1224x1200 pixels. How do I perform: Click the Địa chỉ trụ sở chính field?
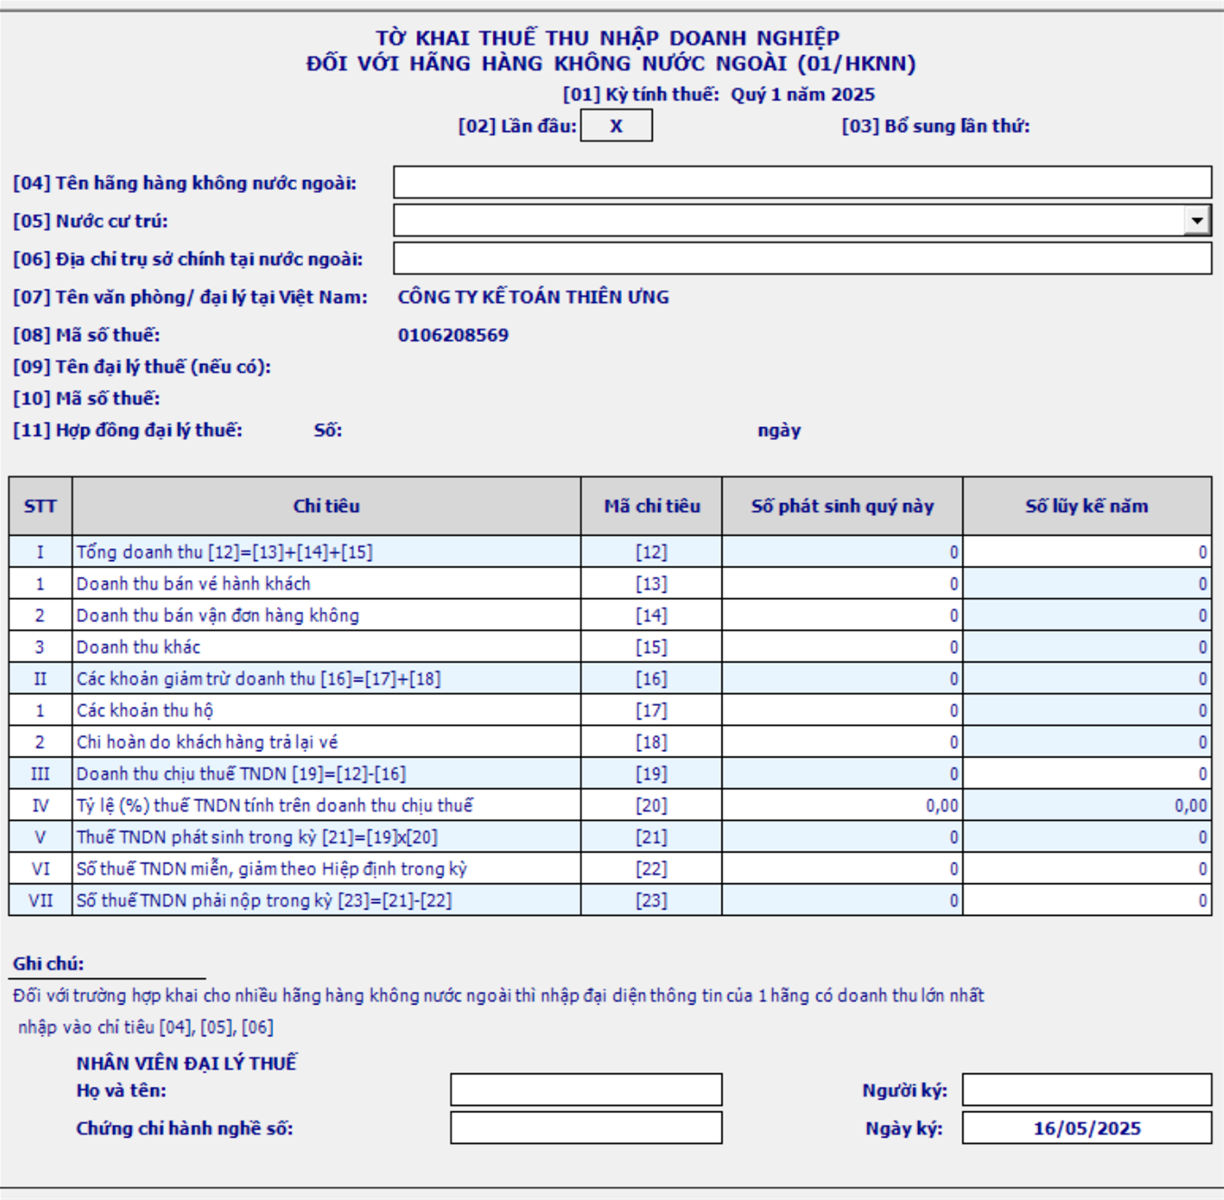[x=801, y=258]
